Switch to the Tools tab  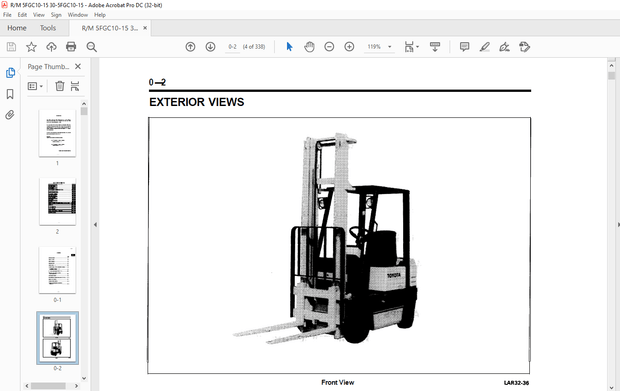[48, 28]
